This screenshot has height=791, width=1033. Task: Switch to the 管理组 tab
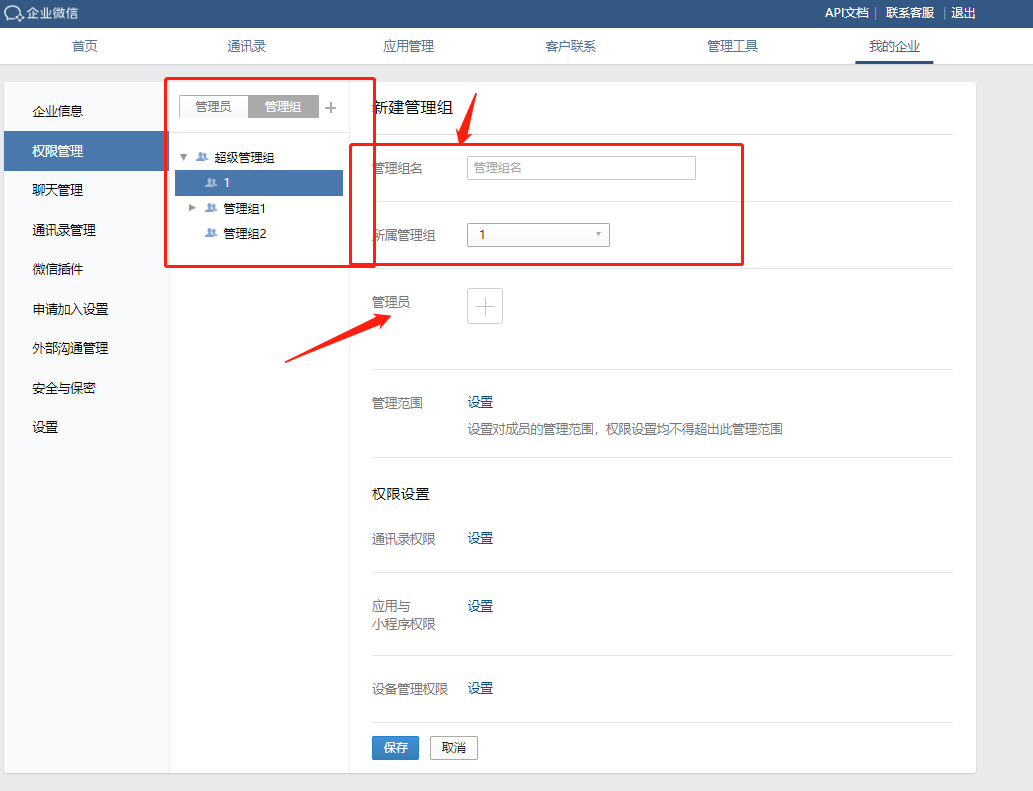(x=283, y=107)
